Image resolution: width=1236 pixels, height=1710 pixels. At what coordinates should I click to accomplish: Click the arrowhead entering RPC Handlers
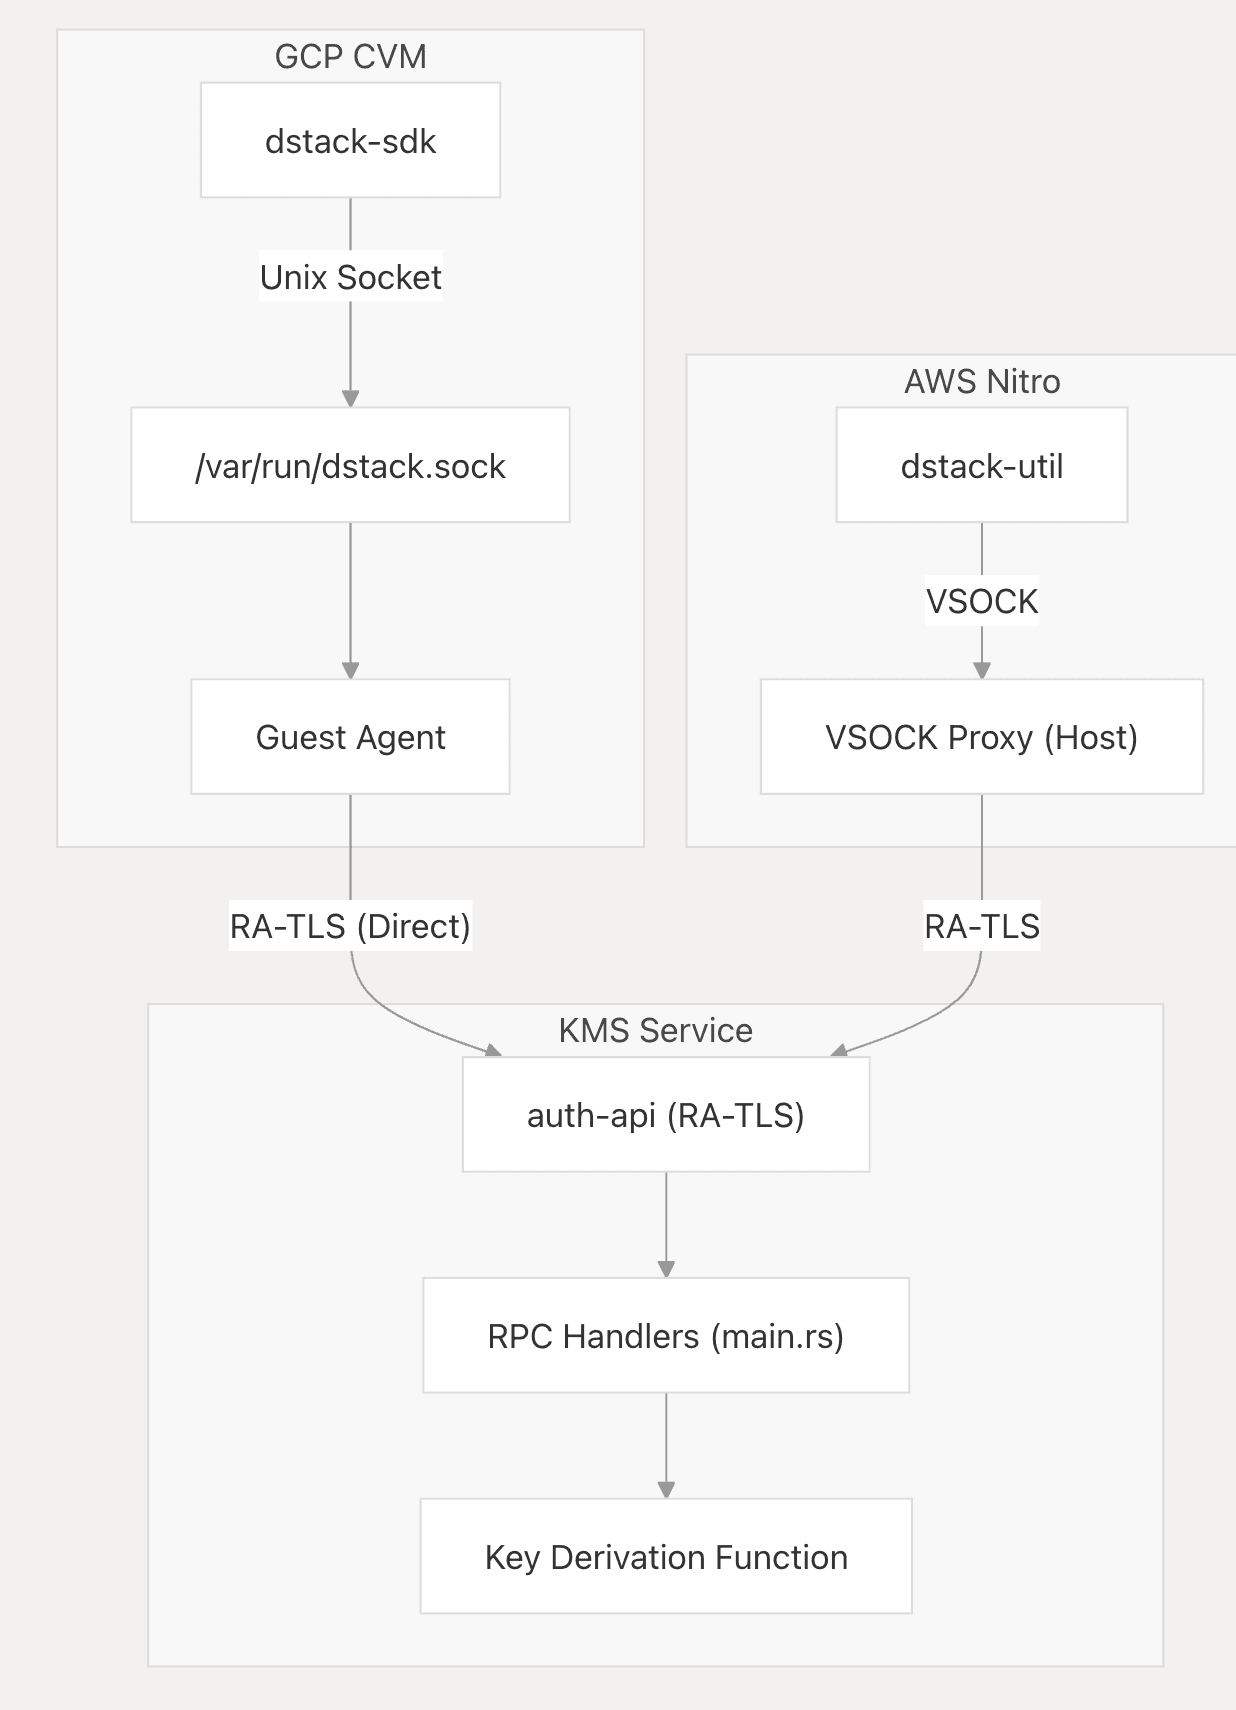click(666, 1269)
